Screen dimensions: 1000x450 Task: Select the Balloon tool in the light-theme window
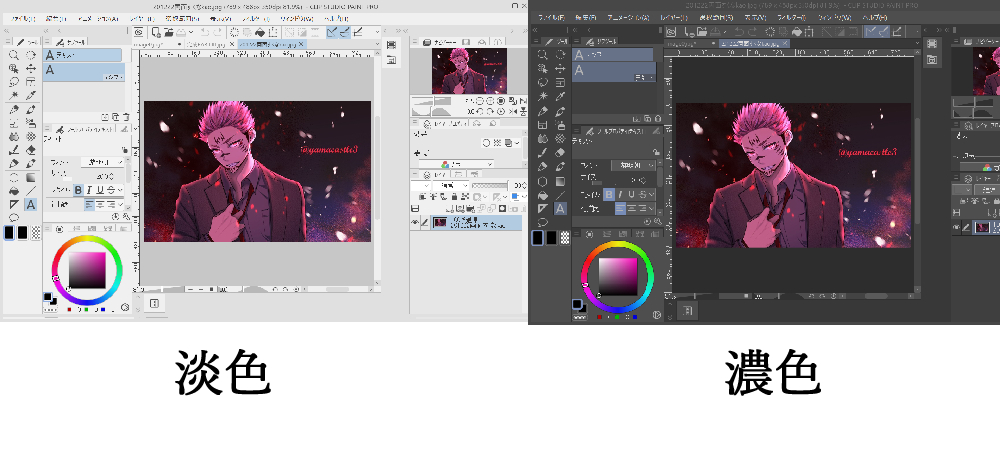[x=13, y=218]
